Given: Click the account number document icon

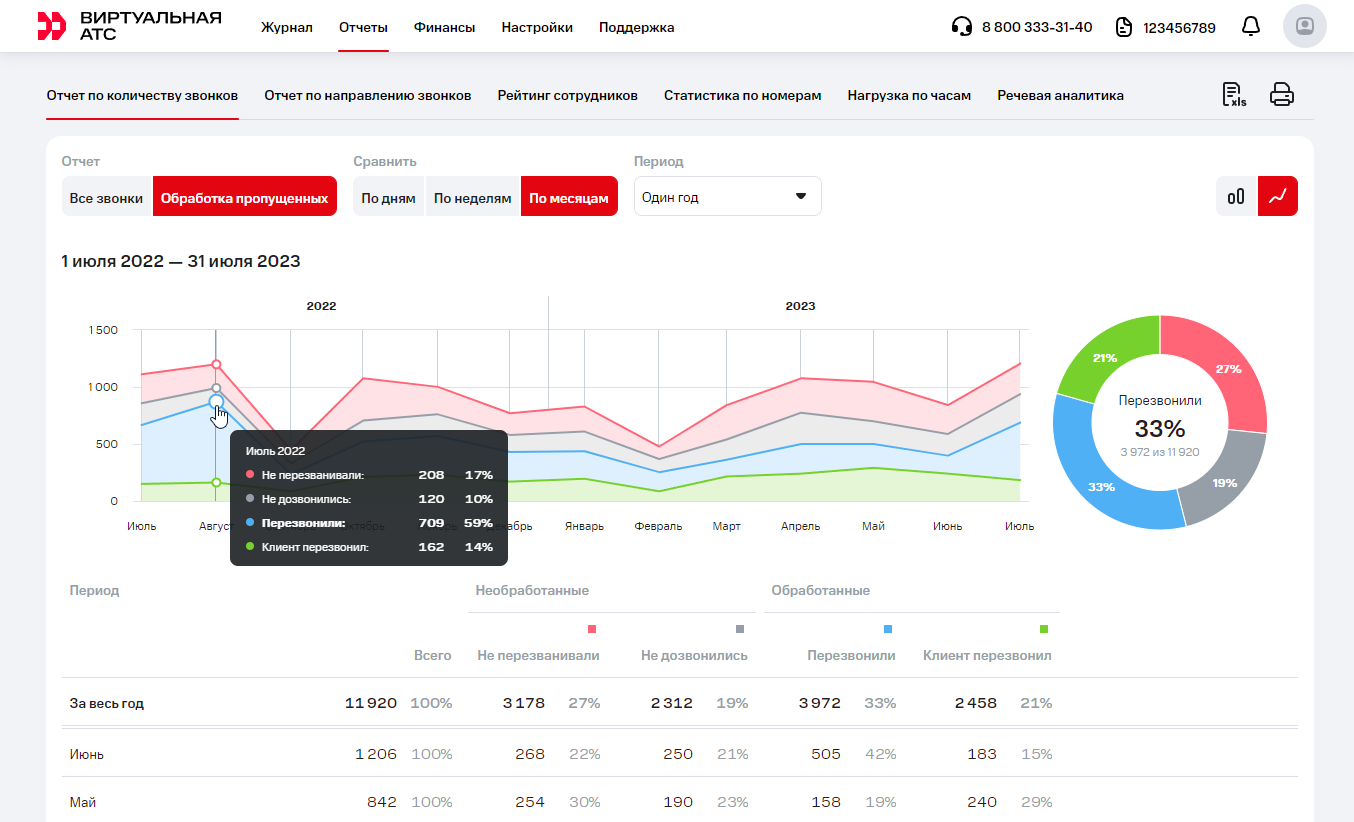Looking at the screenshot, I should tap(1124, 27).
